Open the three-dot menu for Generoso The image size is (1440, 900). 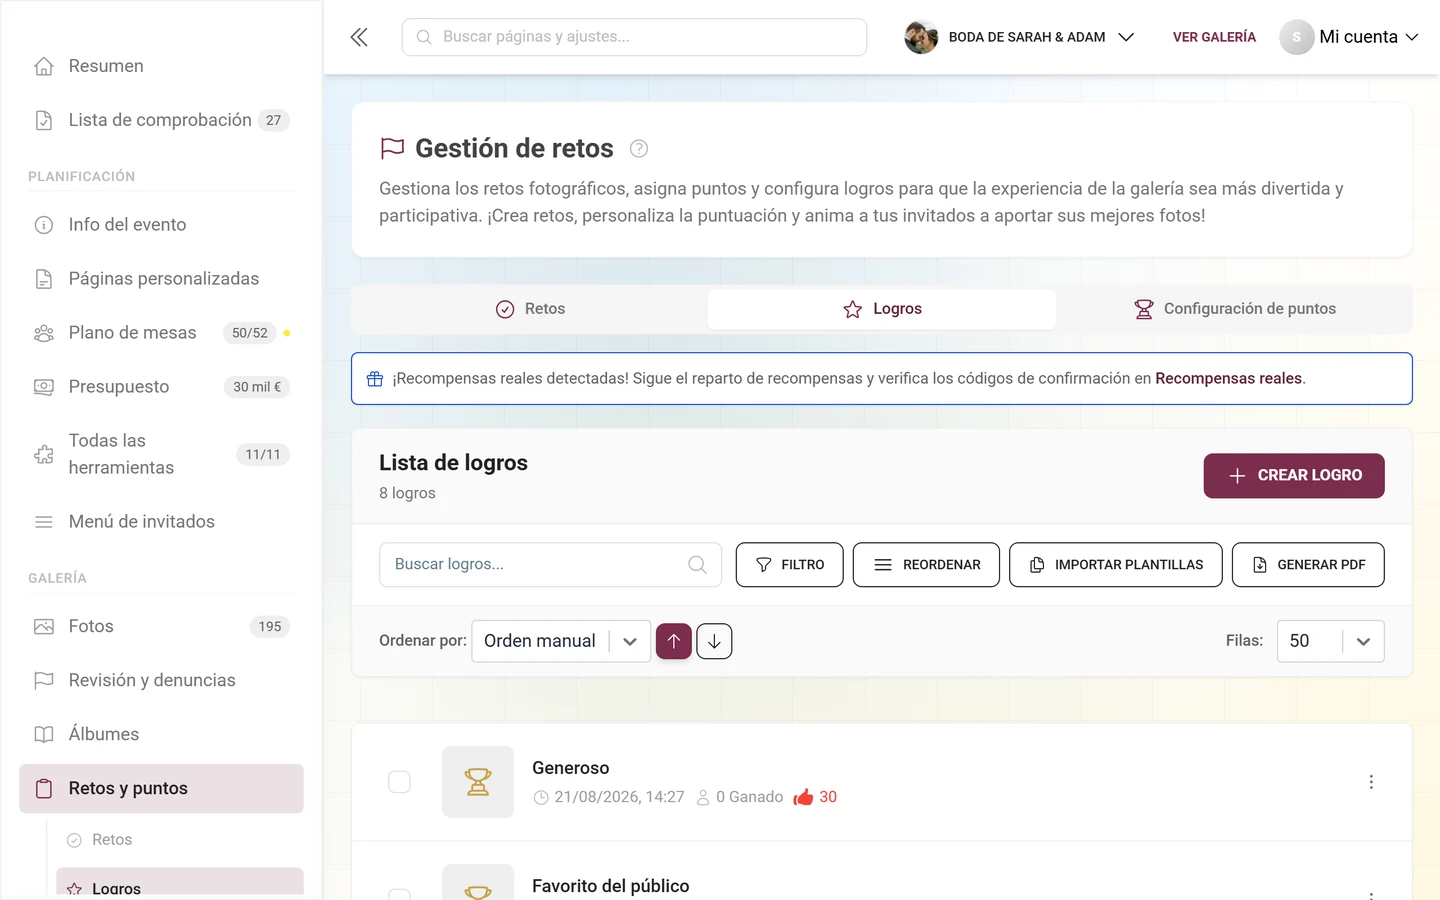(x=1371, y=782)
